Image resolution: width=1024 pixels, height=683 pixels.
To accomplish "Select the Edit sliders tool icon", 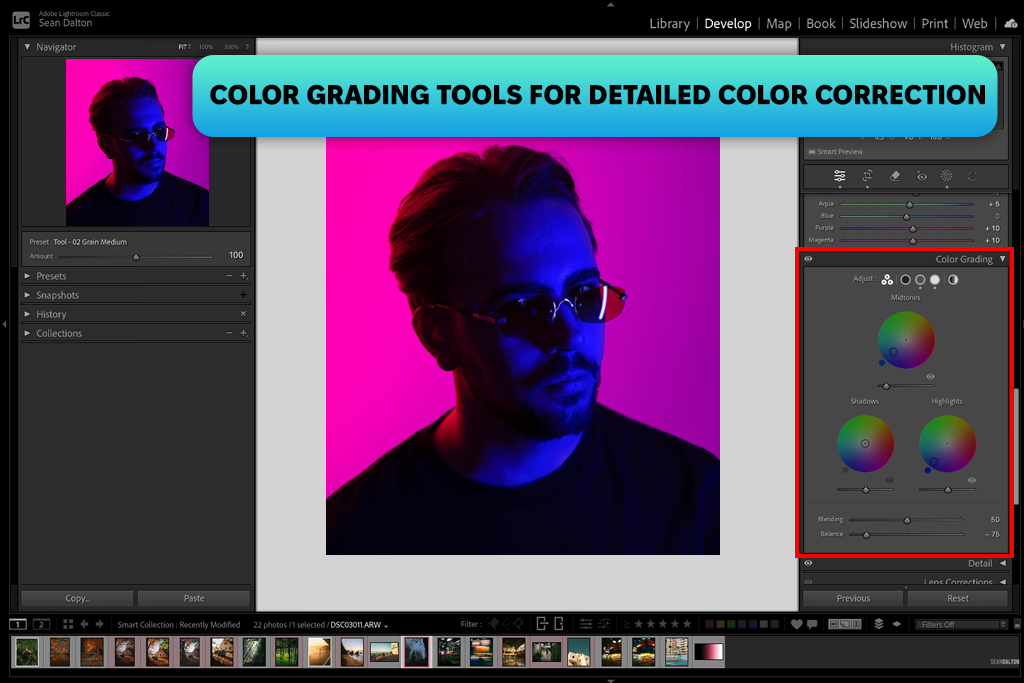I will 840,176.
